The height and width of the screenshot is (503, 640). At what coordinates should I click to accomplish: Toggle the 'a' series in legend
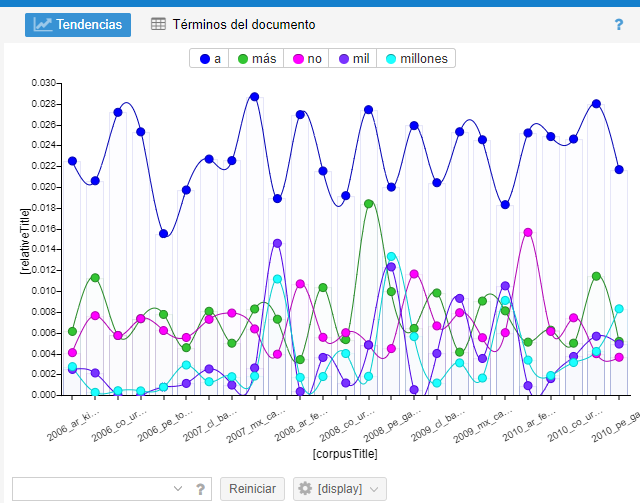210,59
